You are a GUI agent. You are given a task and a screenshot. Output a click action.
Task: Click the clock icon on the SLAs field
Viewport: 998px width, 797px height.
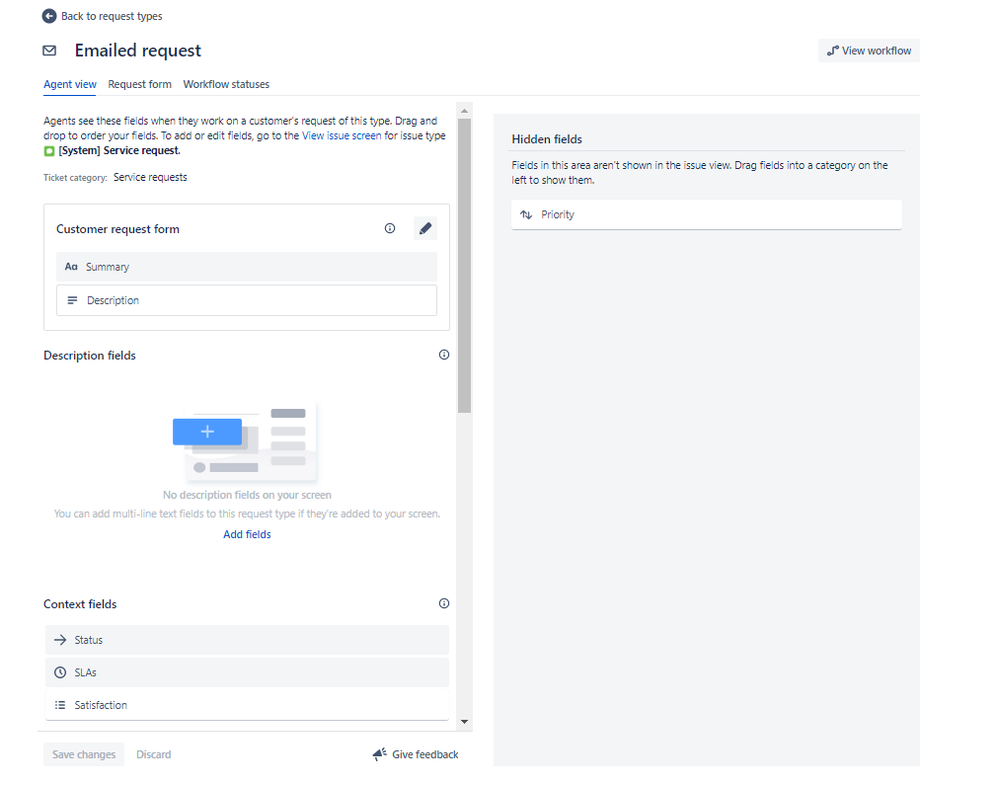(60, 672)
